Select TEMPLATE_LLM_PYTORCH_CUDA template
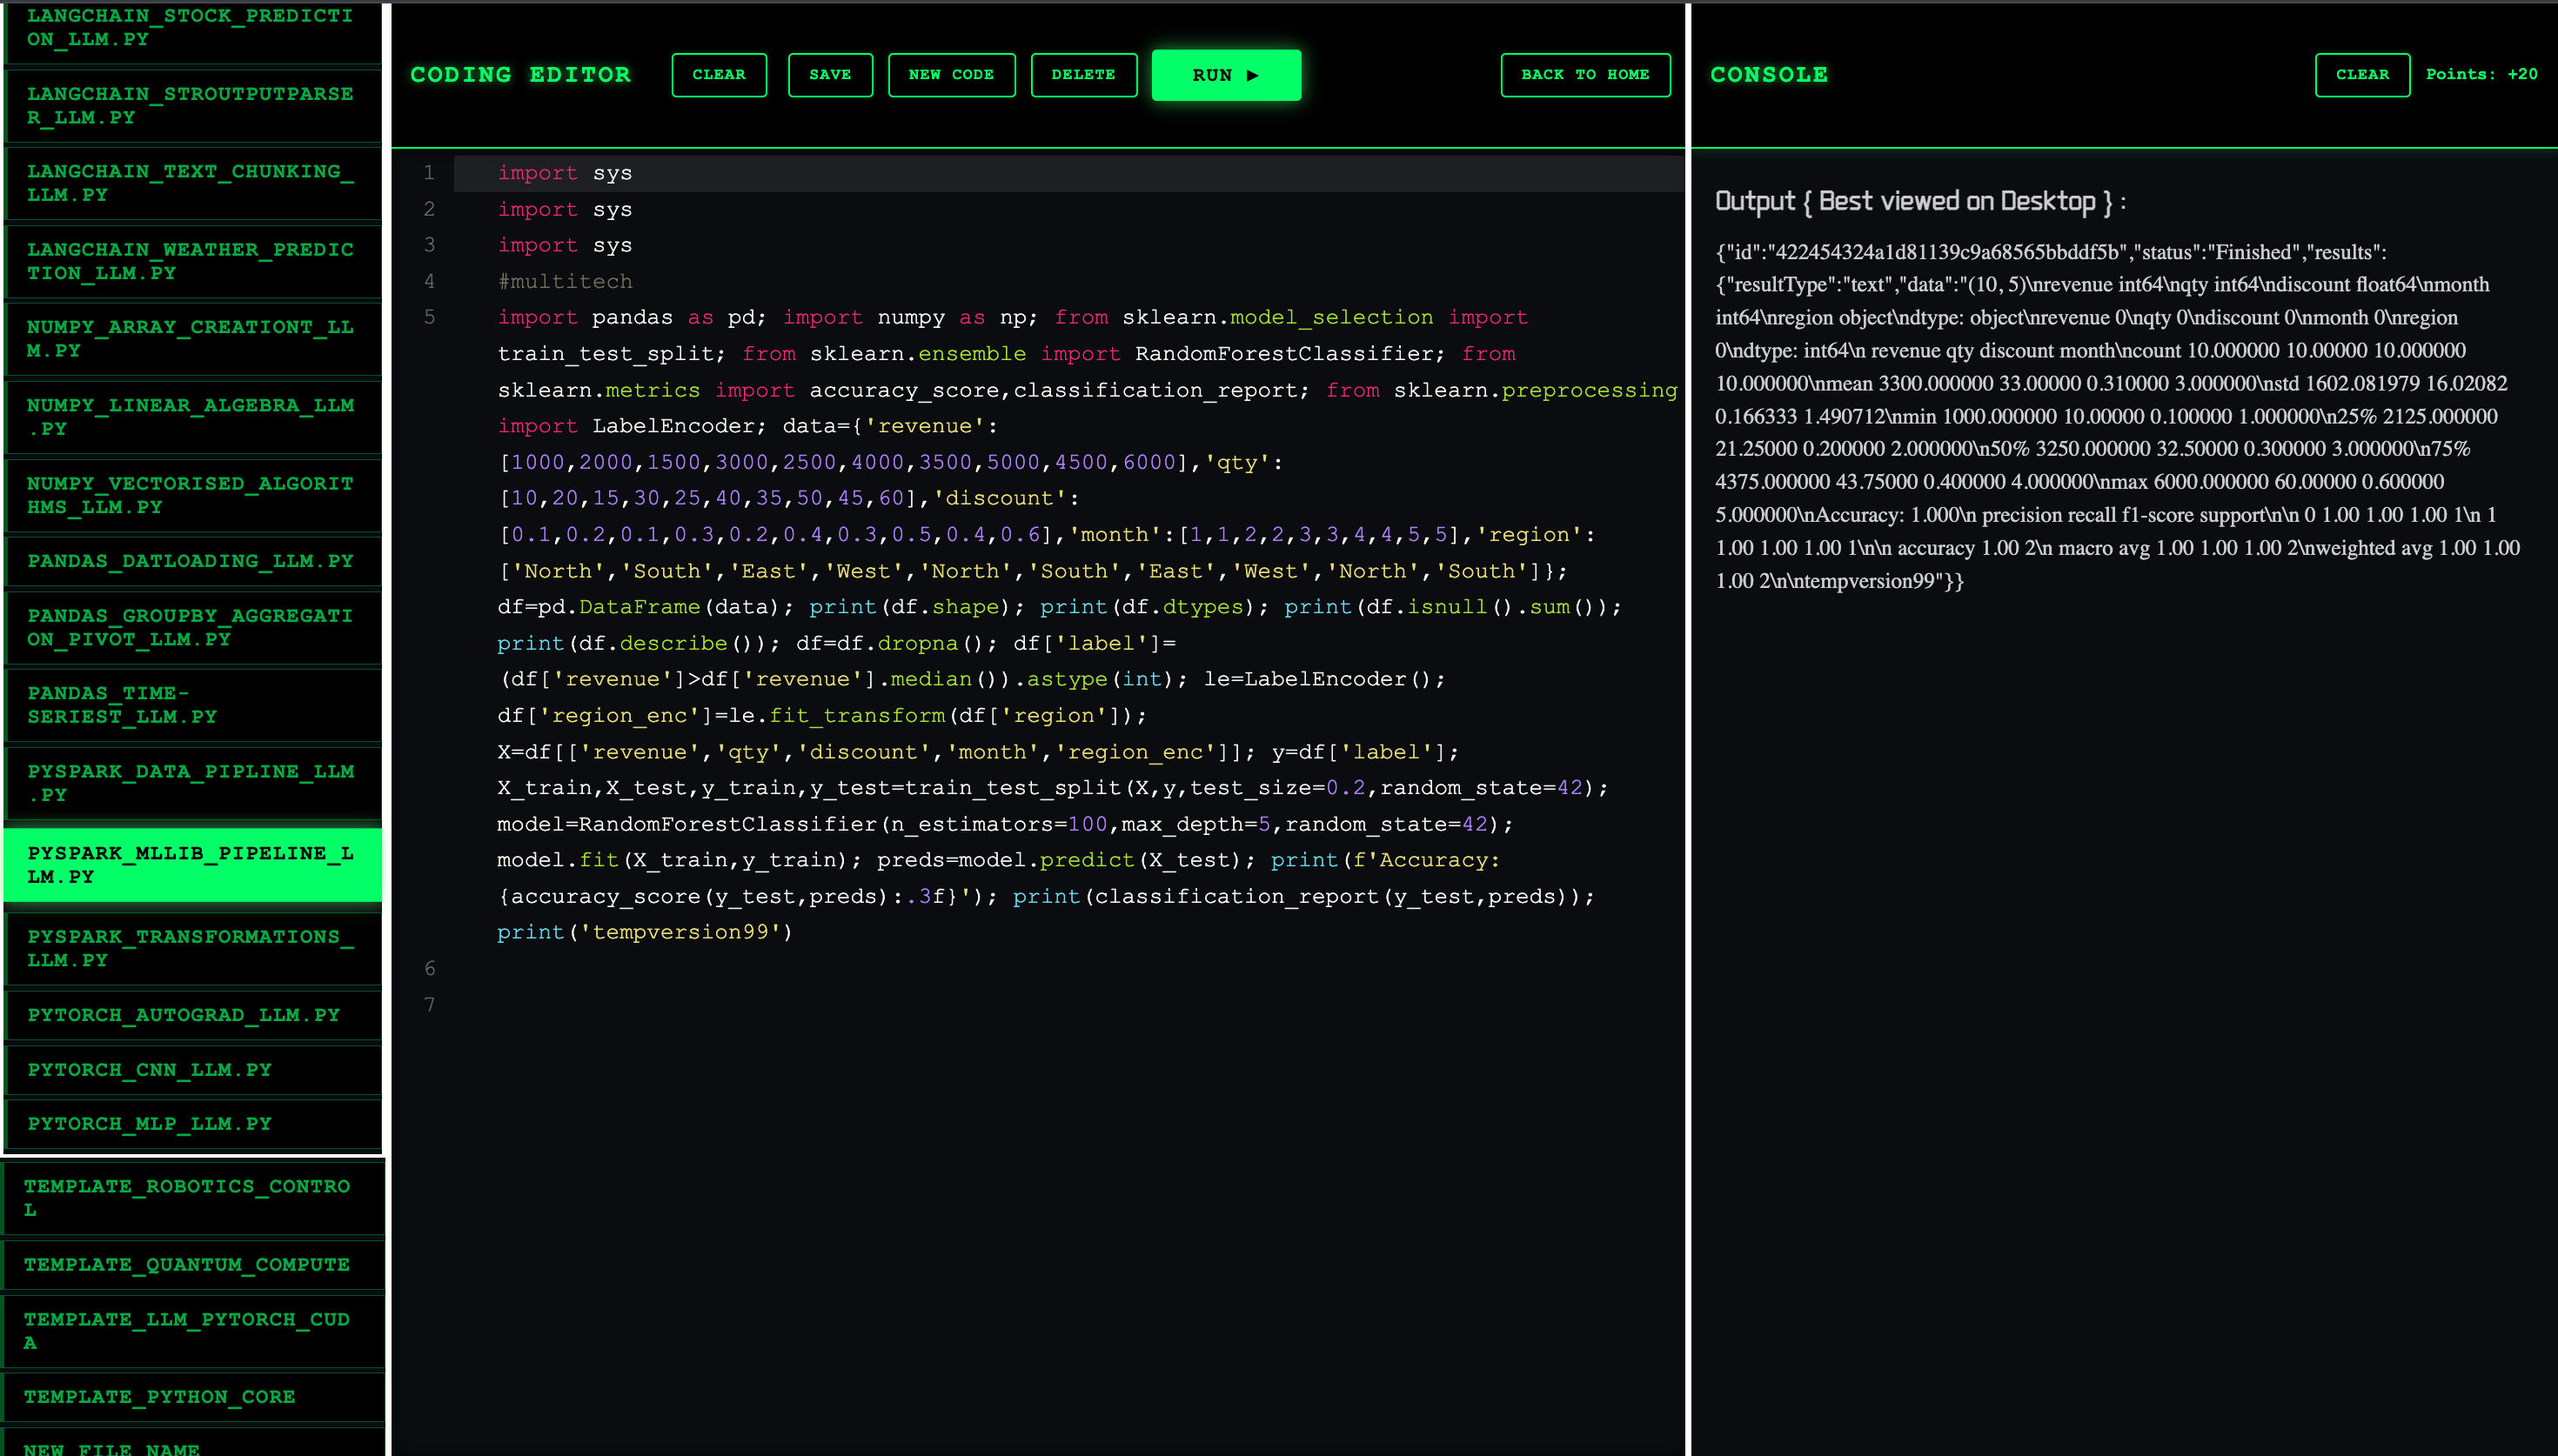The width and height of the screenshot is (2558, 1456). tap(193, 1332)
